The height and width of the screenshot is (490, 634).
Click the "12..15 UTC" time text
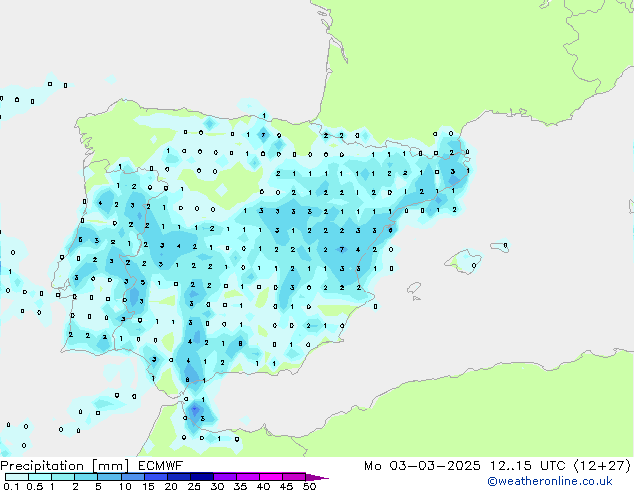(x=527, y=466)
